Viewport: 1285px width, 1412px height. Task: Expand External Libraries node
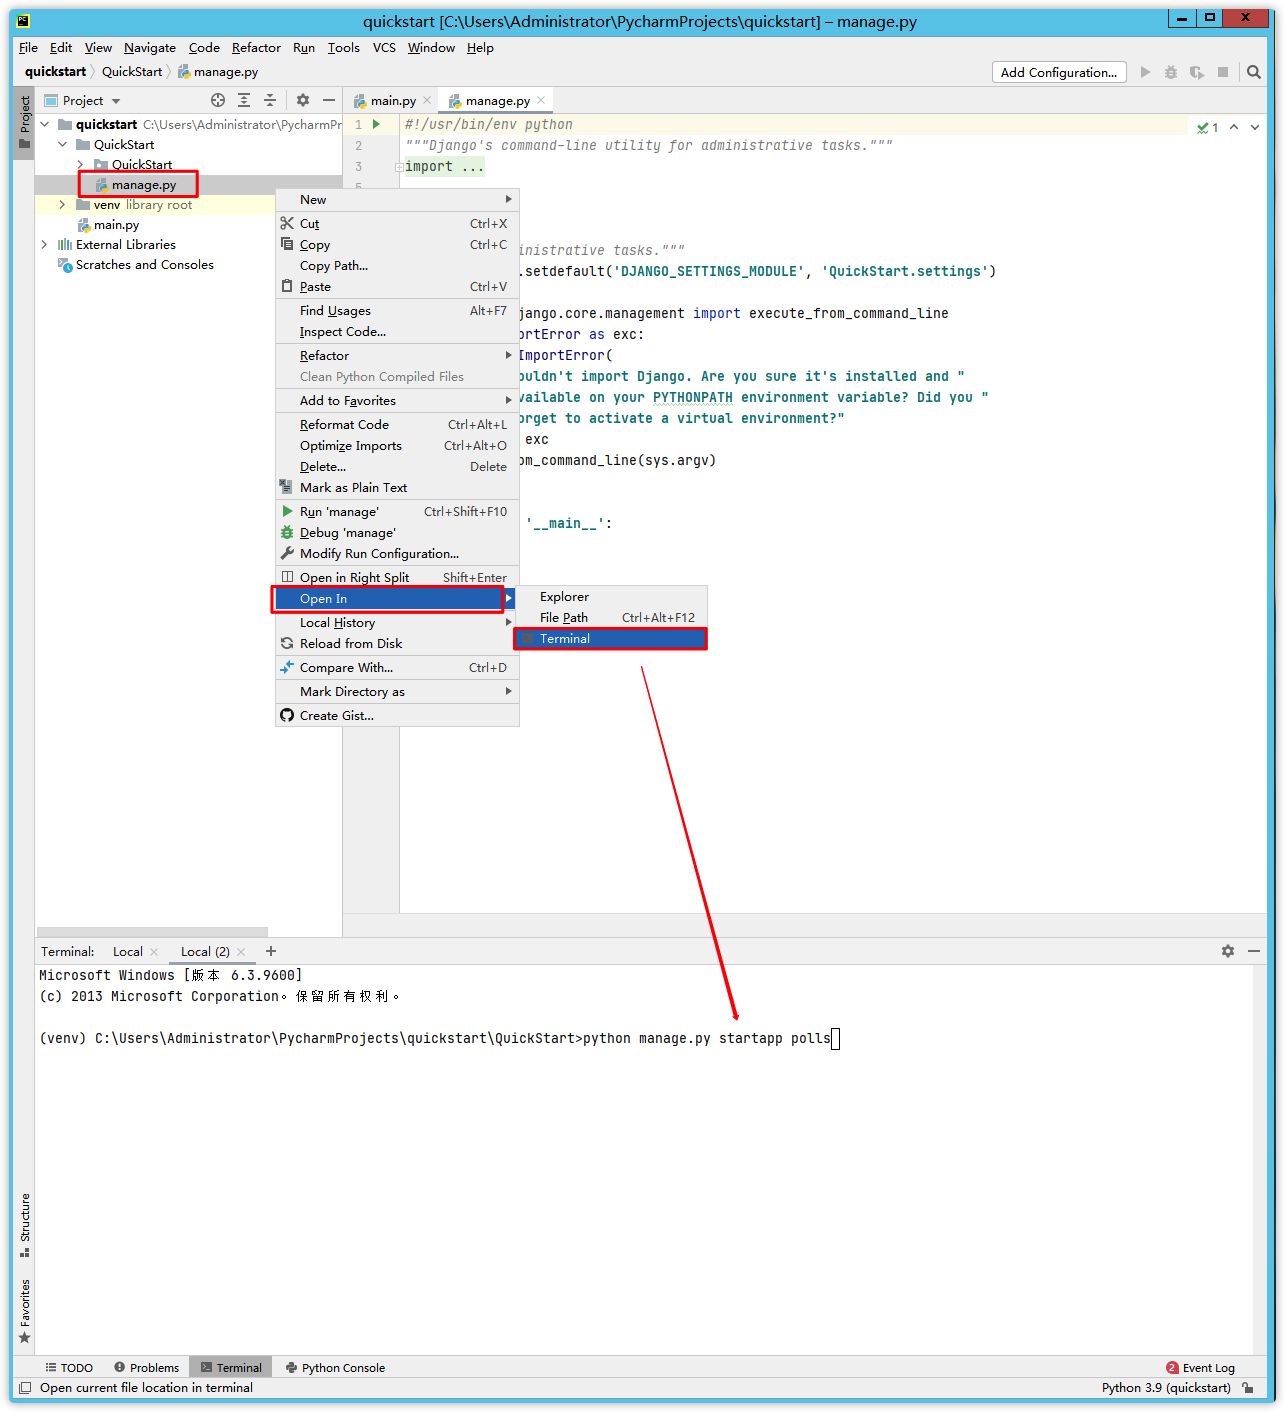(x=45, y=245)
